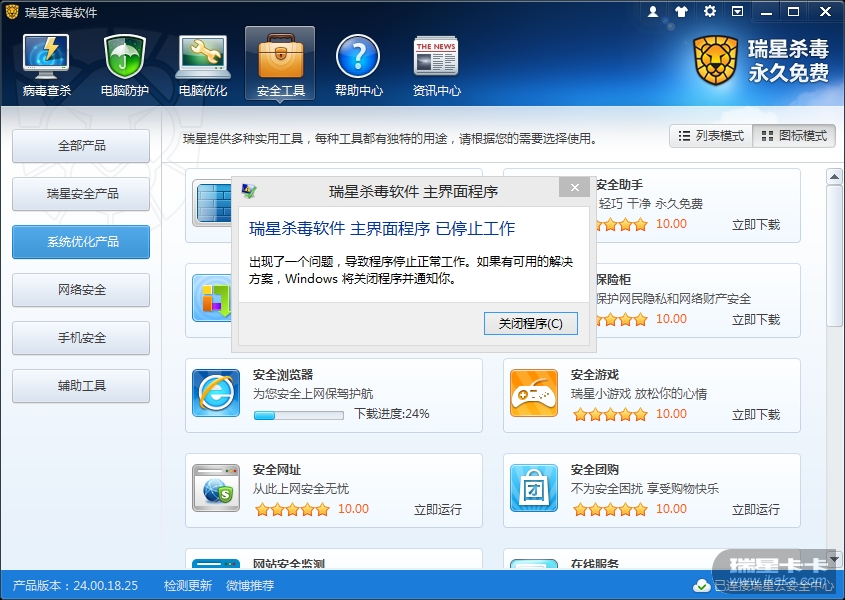Viewport: 845px width, 600px height.
Task: Click the scrollbar down arrow
Action: (834, 559)
